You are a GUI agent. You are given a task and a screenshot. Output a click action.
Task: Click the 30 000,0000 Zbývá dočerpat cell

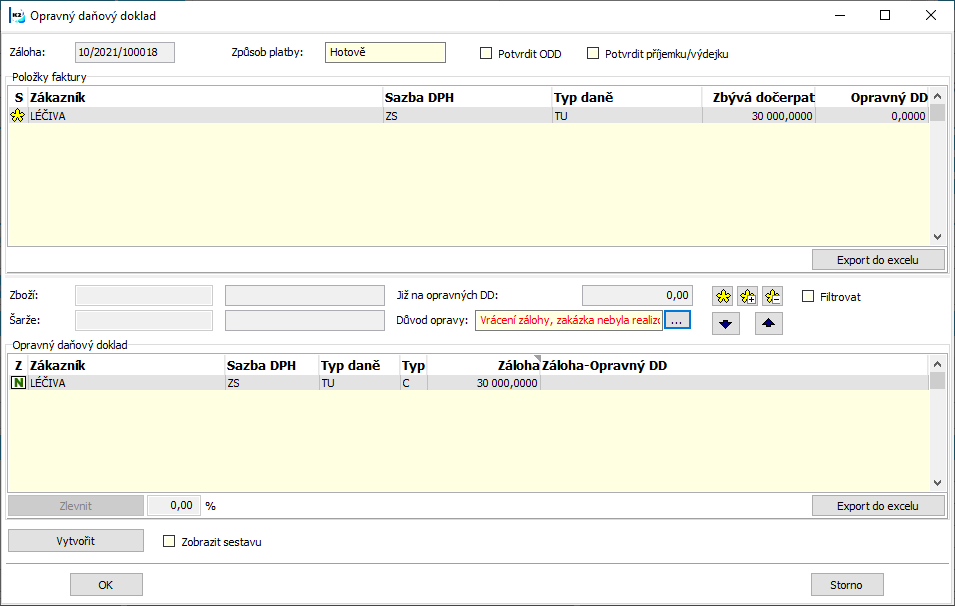758,116
